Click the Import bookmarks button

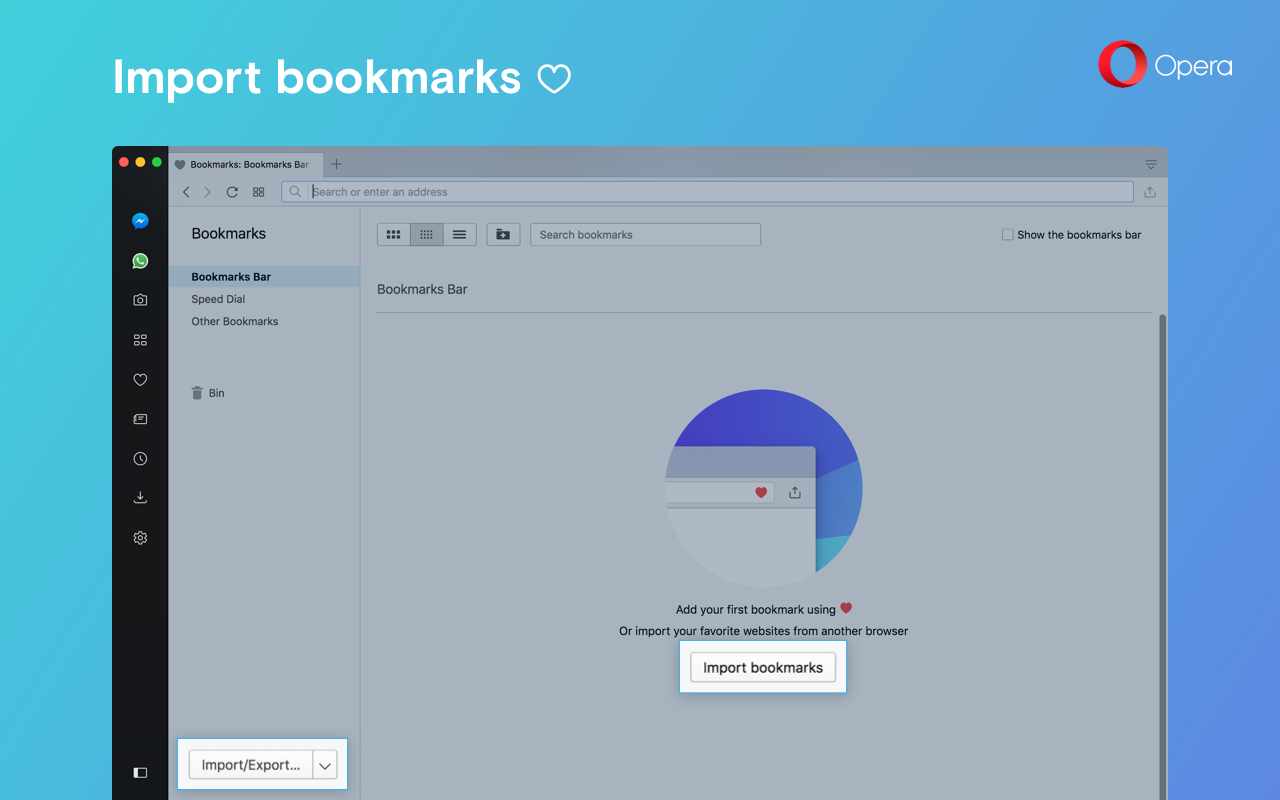pos(763,668)
